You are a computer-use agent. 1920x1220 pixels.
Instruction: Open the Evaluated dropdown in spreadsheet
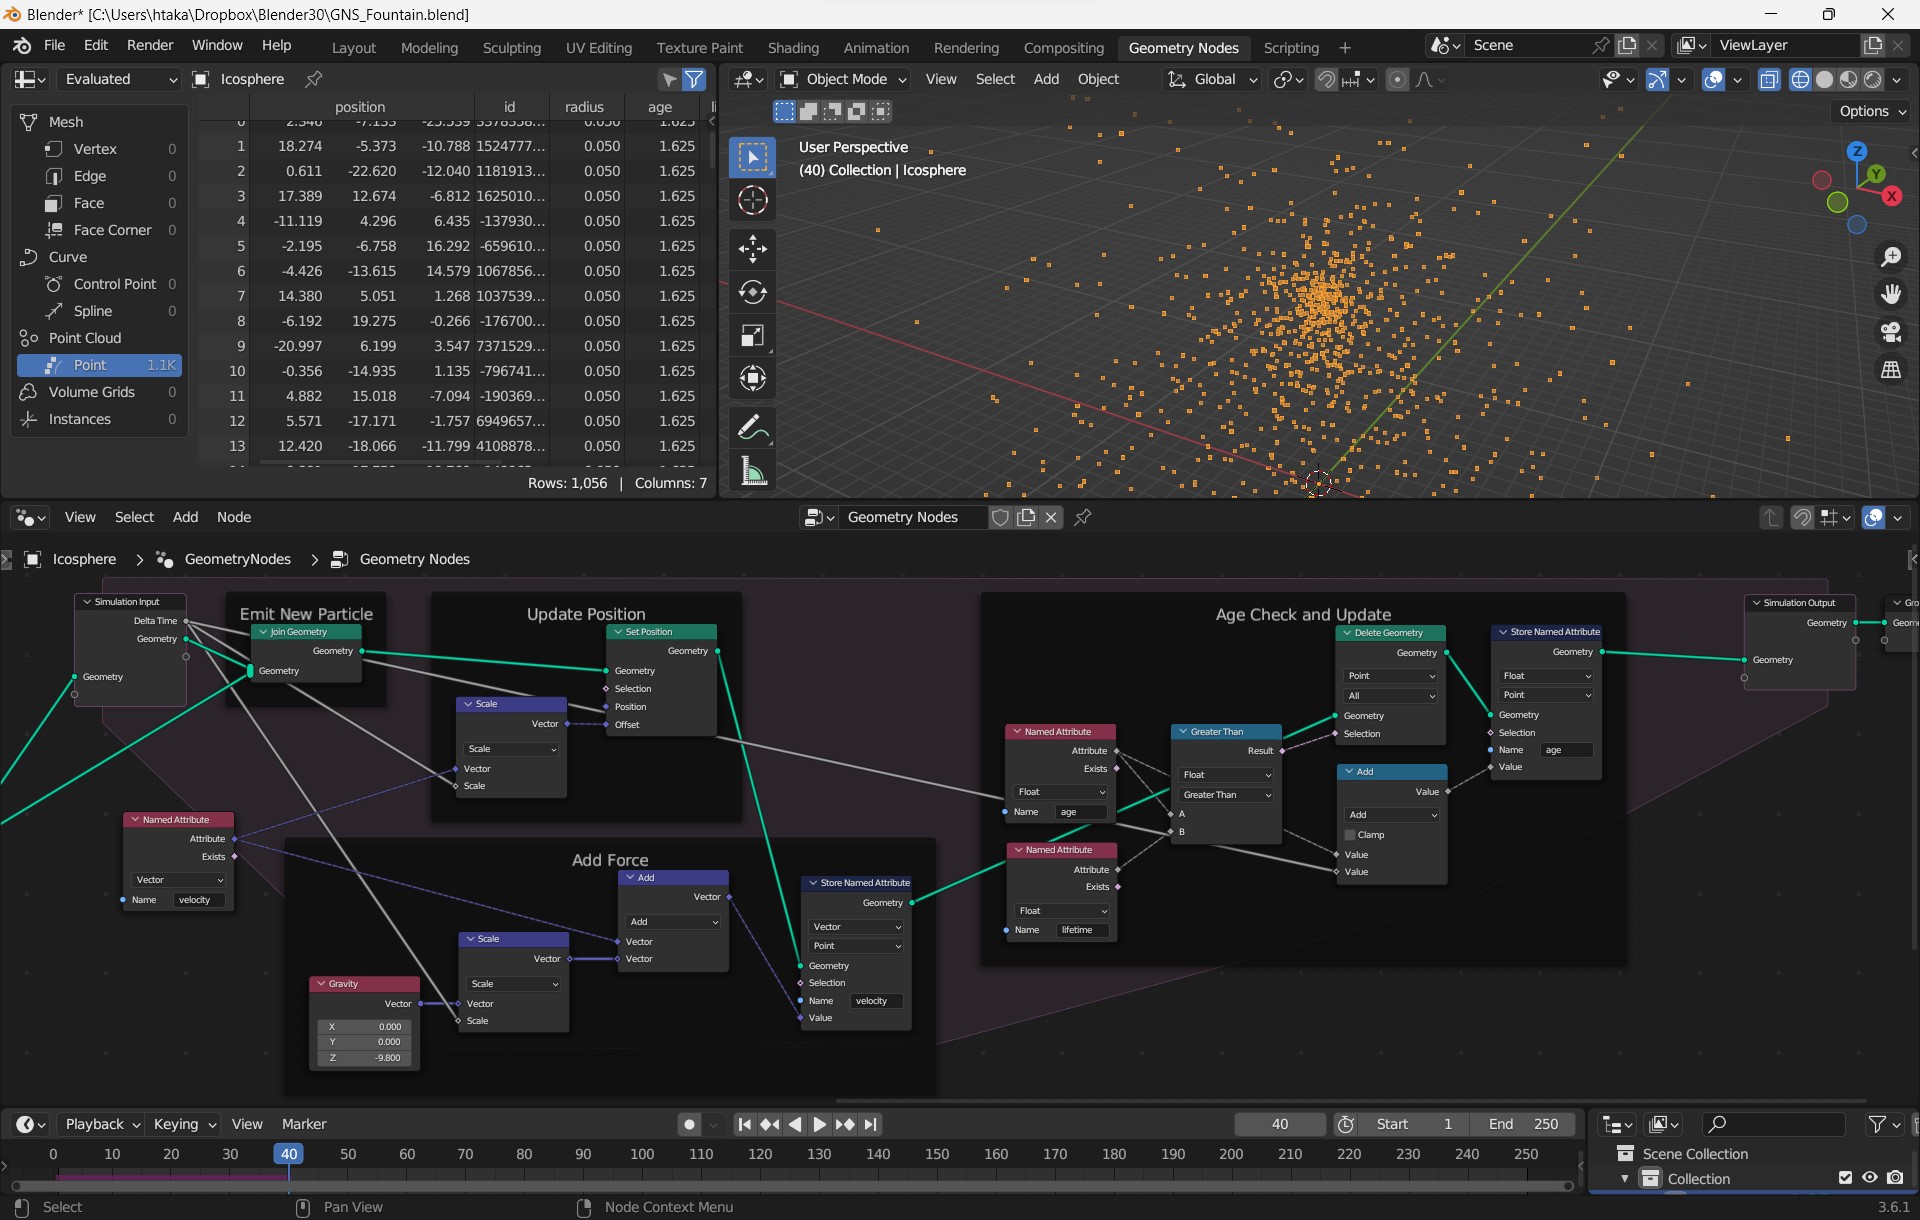(x=119, y=79)
